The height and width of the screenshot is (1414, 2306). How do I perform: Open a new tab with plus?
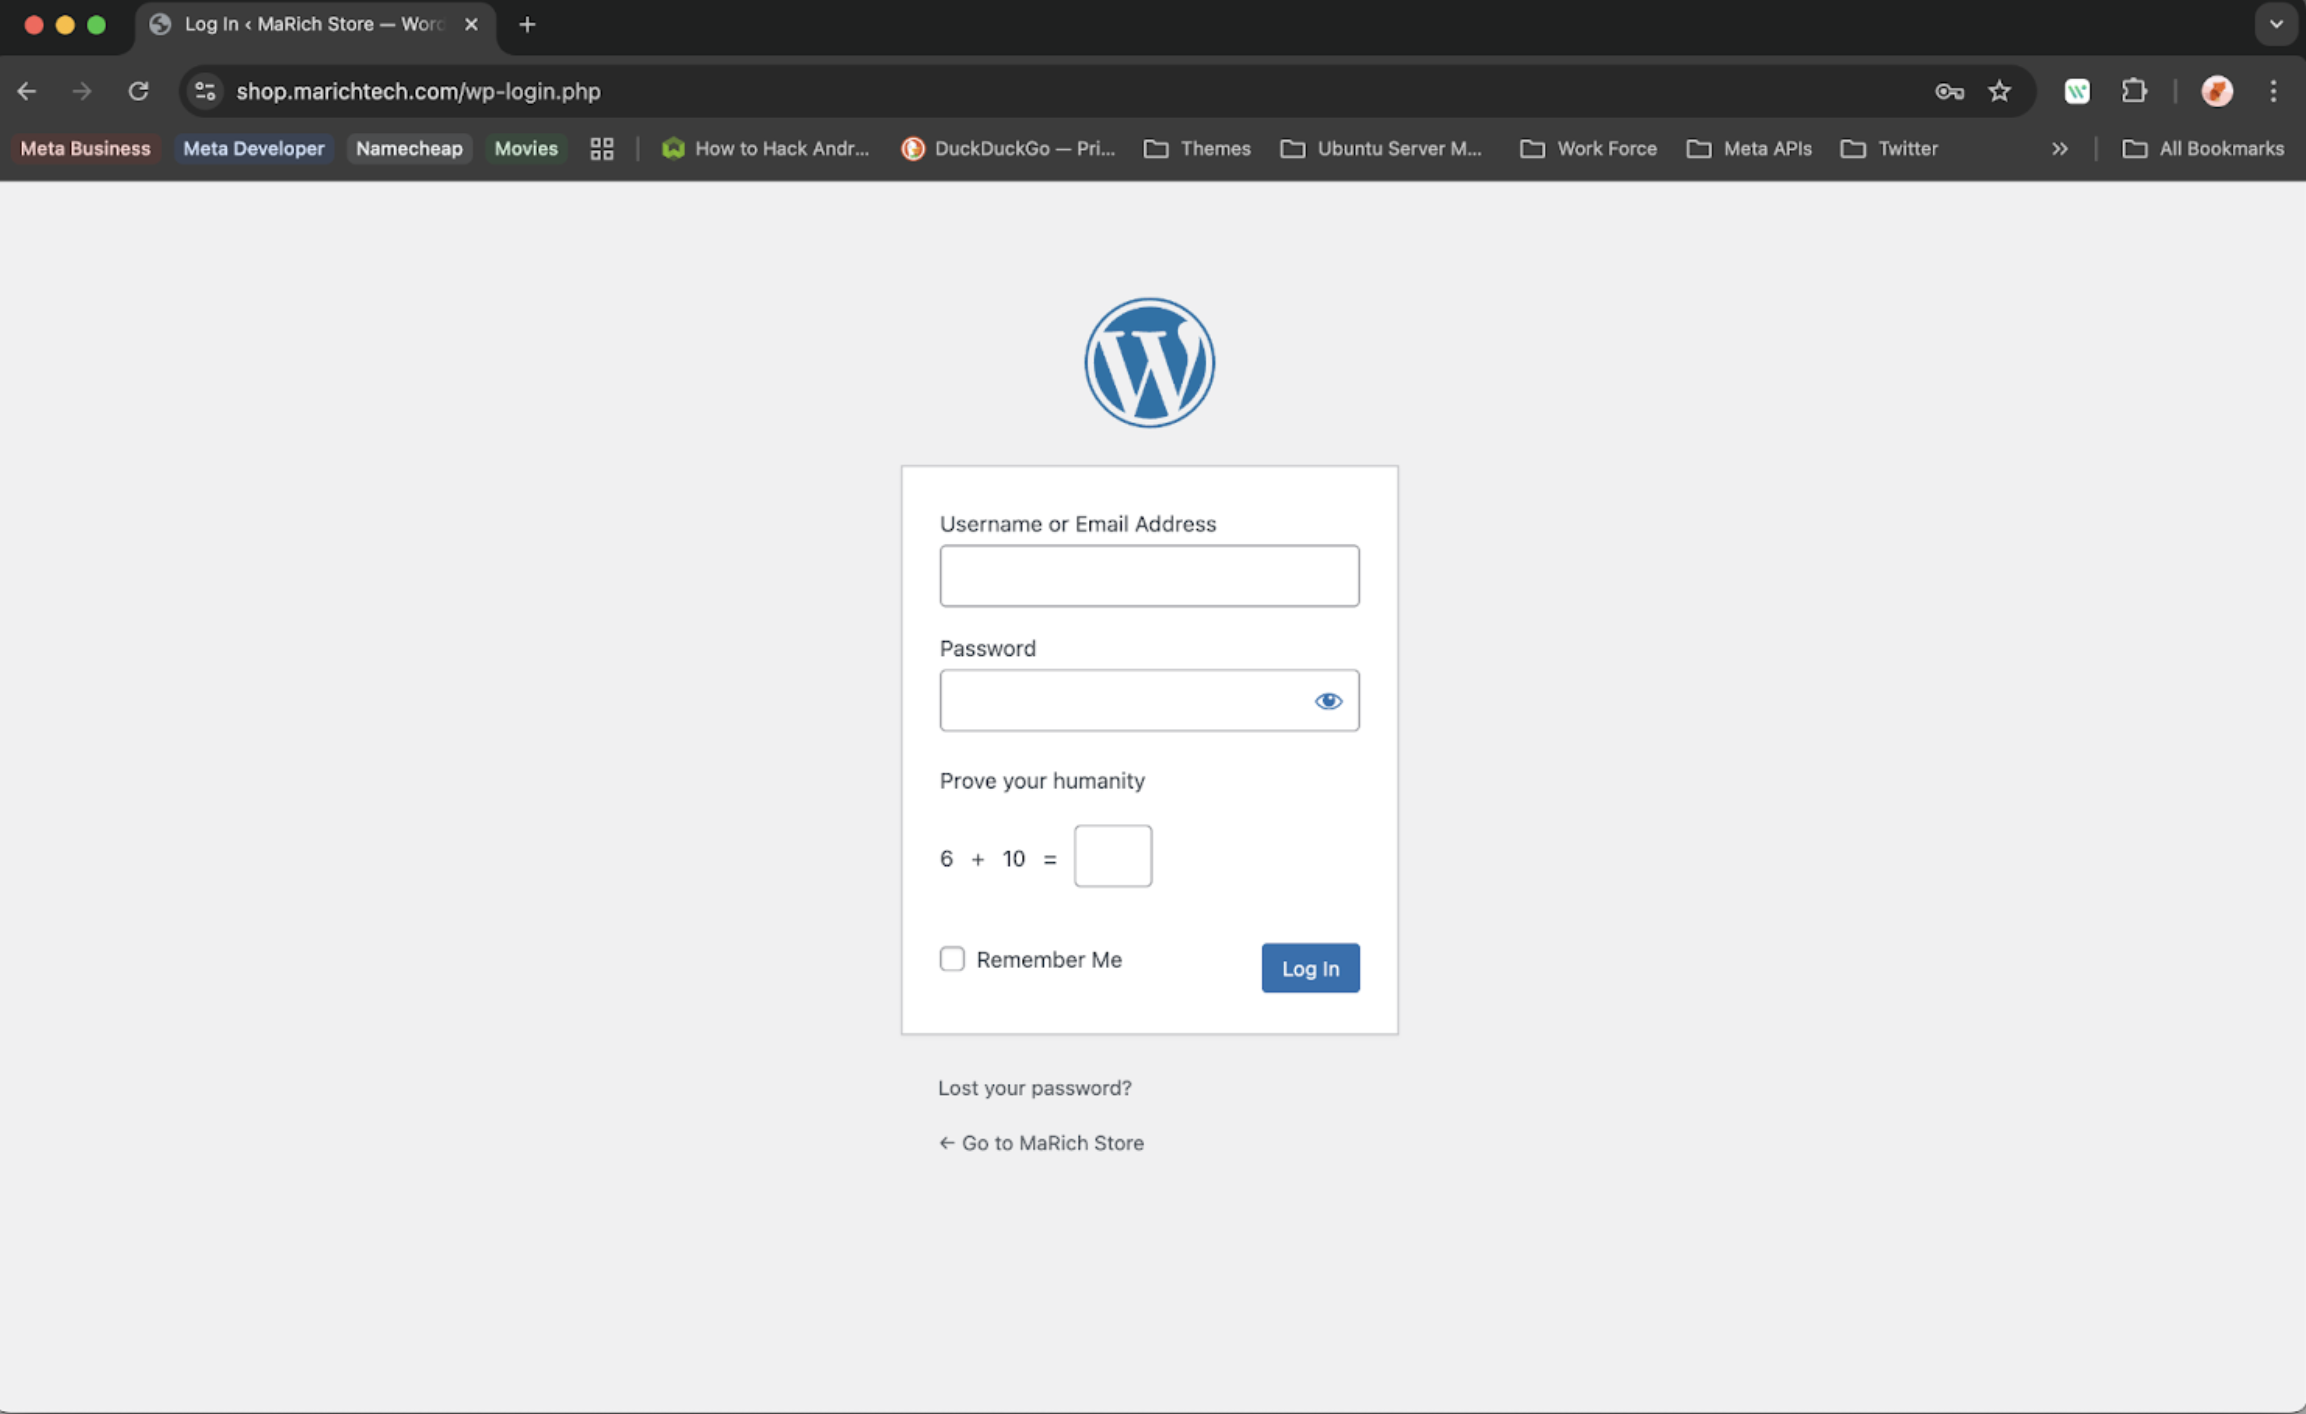click(x=527, y=24)
